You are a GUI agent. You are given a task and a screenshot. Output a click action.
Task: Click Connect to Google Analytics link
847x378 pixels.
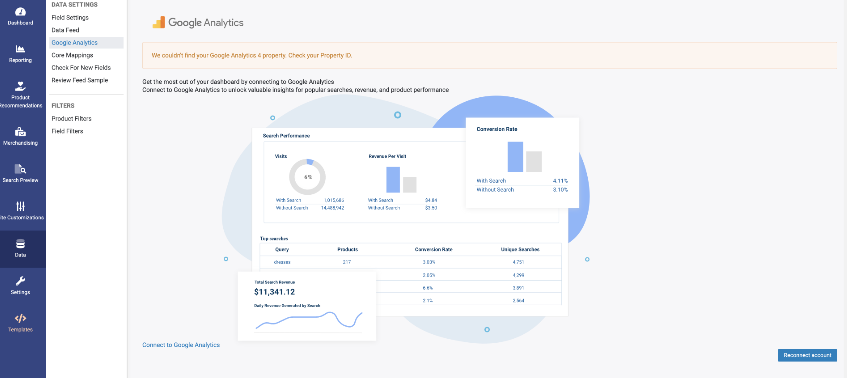coord(181,345)
